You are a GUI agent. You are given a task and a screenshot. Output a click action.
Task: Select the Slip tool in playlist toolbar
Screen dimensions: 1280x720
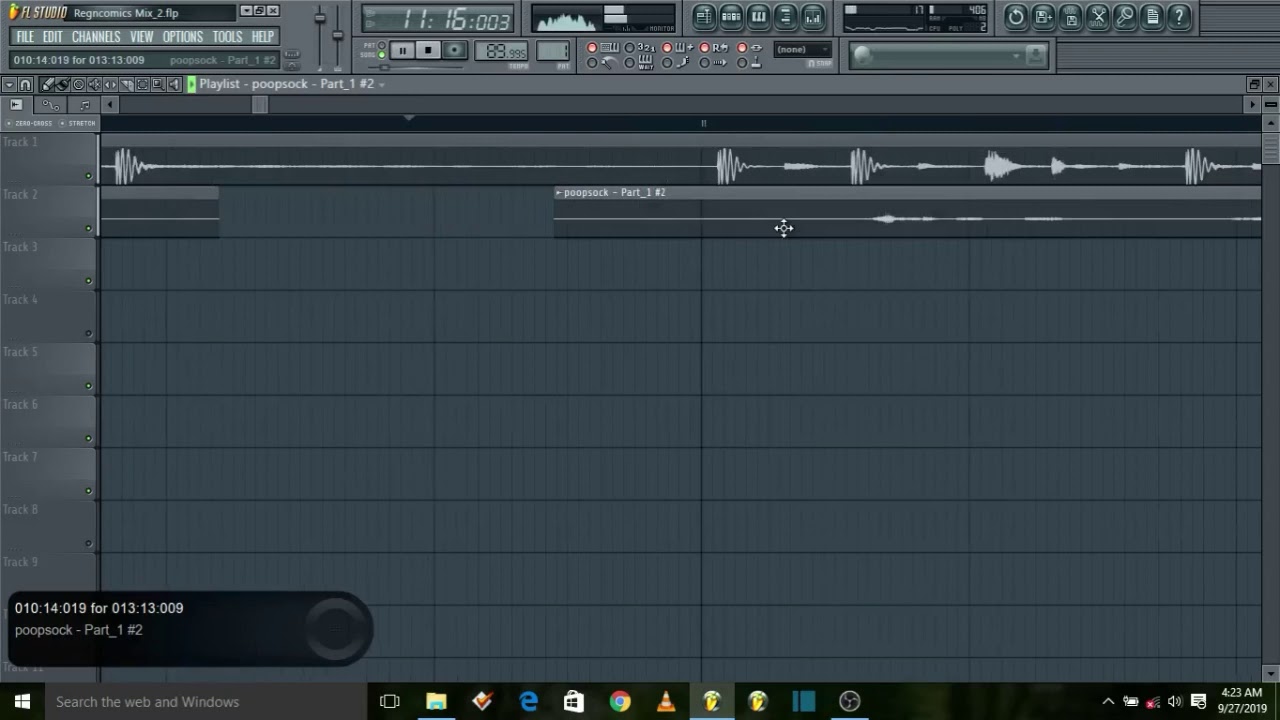tap(110, 84)
